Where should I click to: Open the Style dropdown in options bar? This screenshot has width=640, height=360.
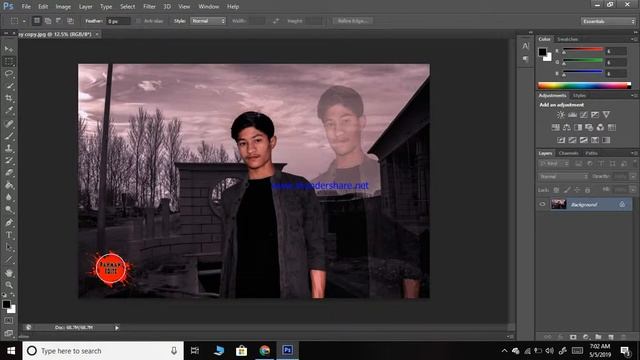tap(208, 21)
